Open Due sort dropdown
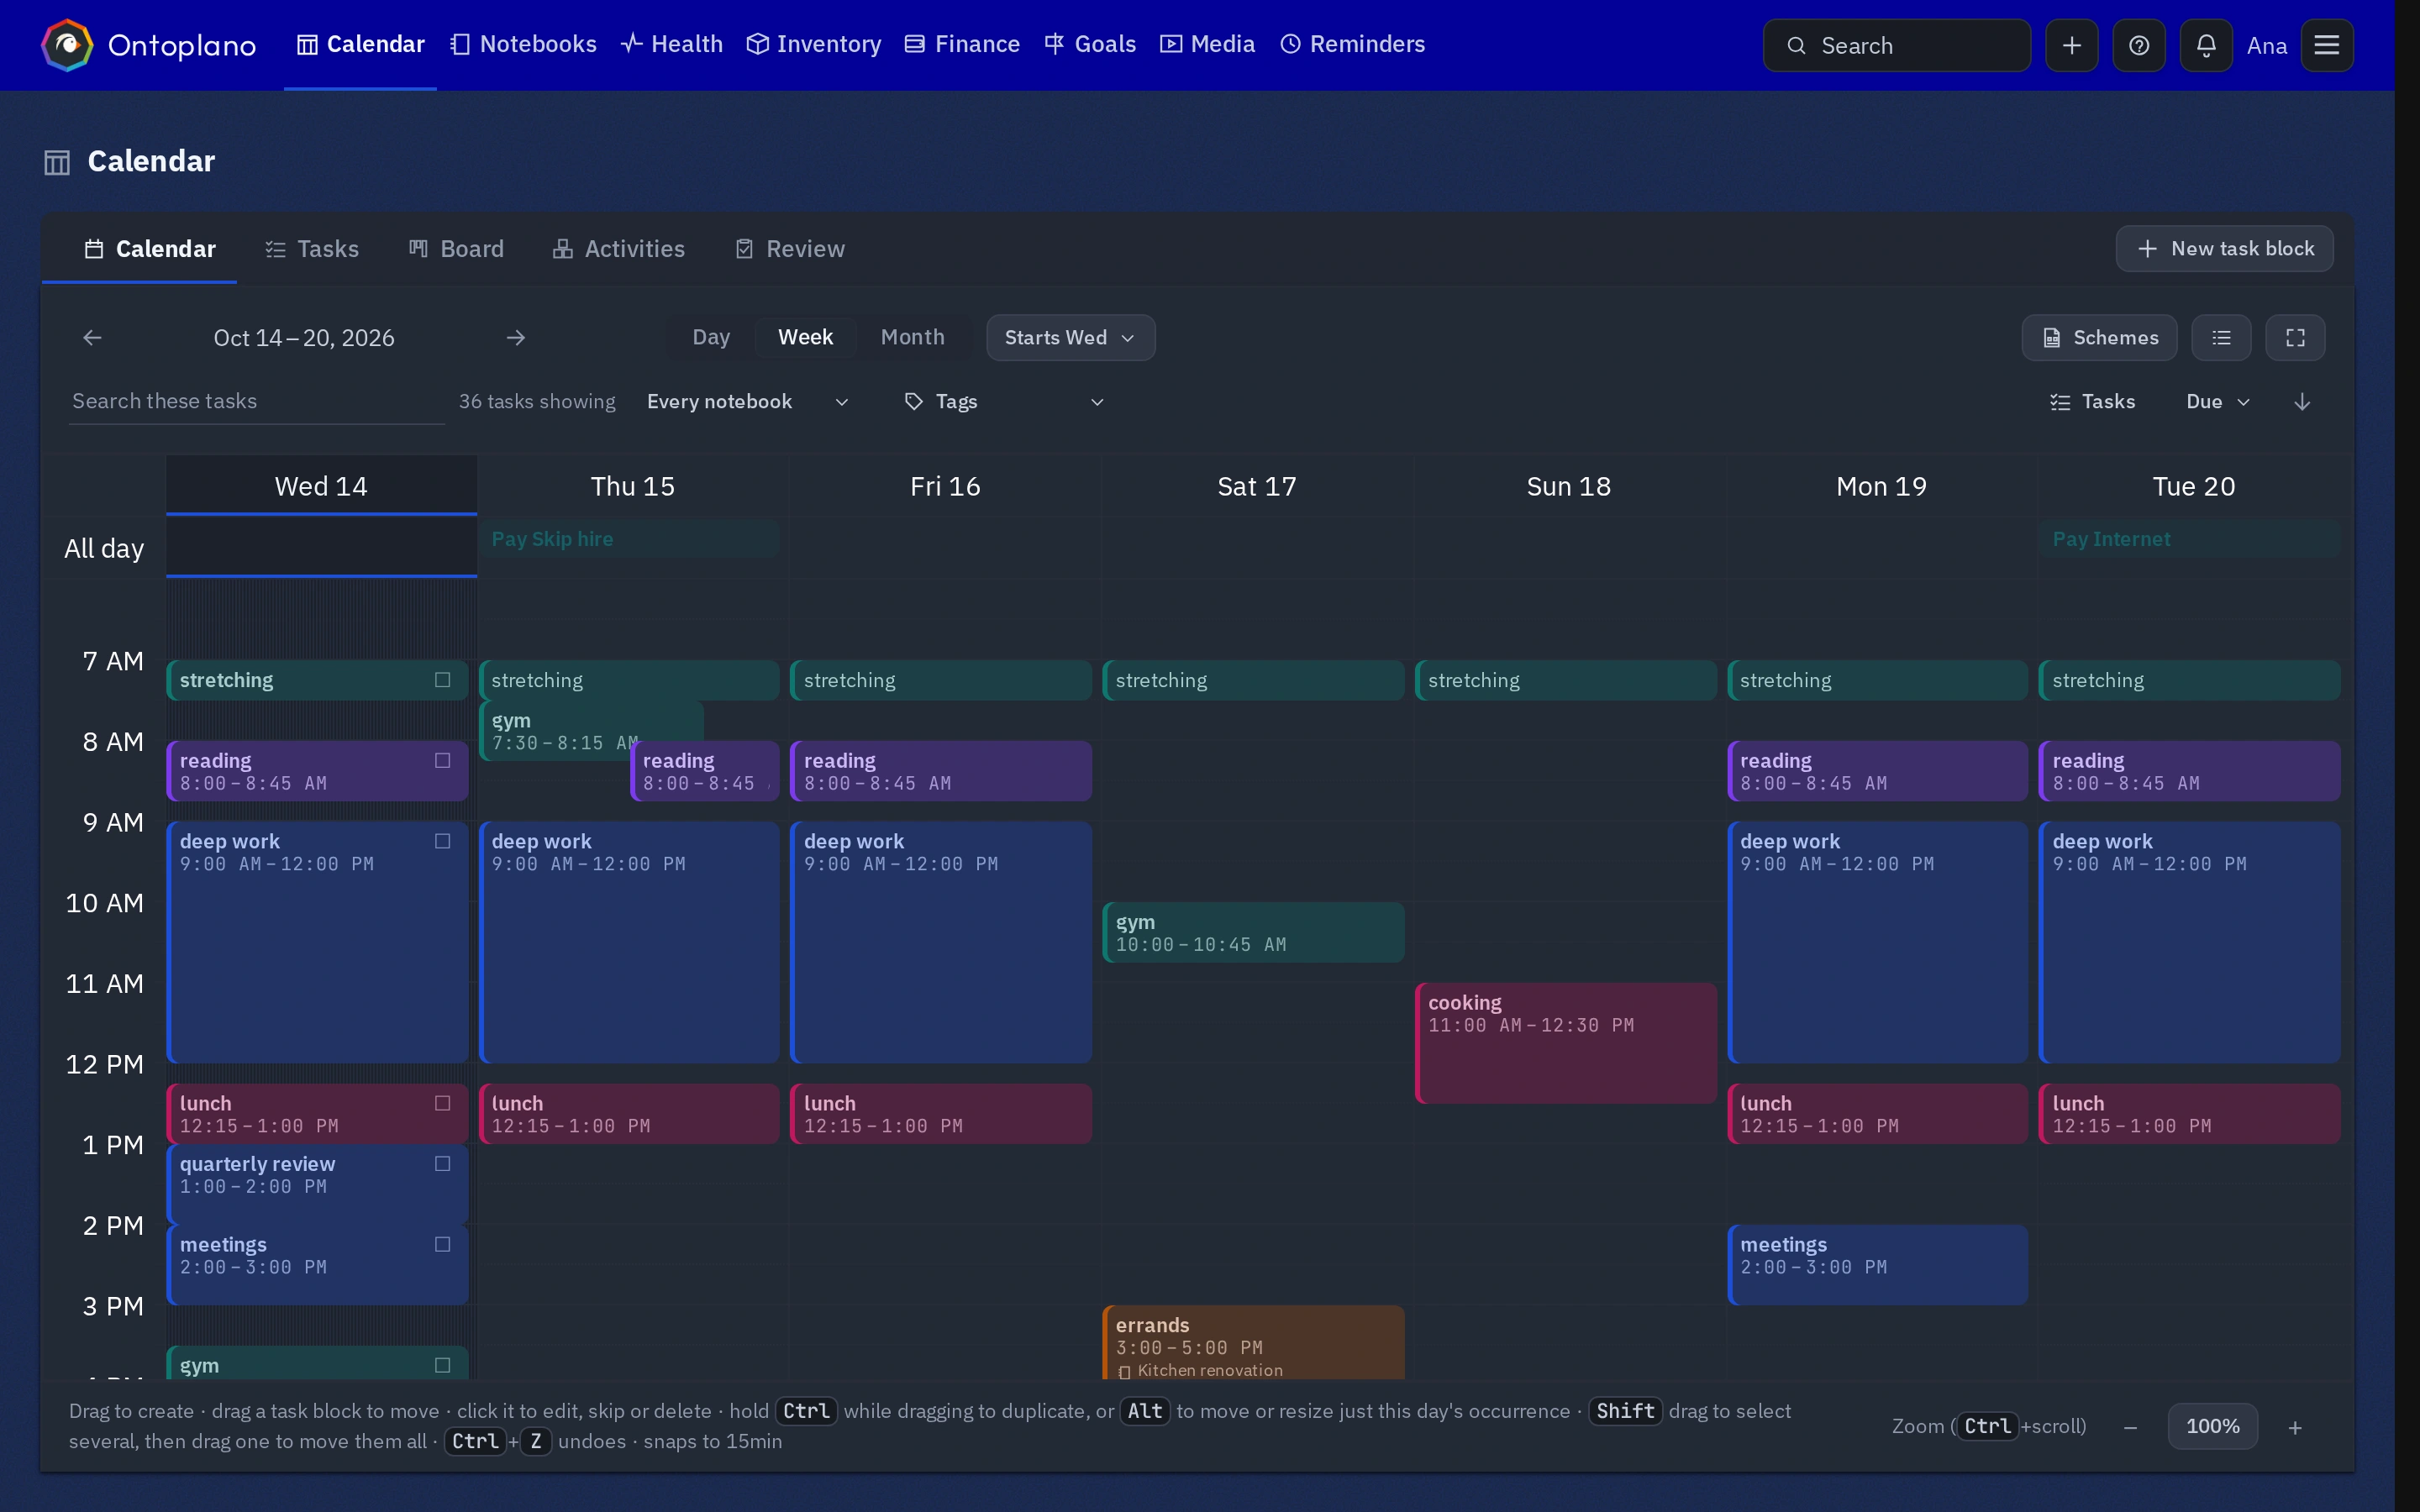This screenshot has height=1512, width=2420. [x=2218, y=402]
